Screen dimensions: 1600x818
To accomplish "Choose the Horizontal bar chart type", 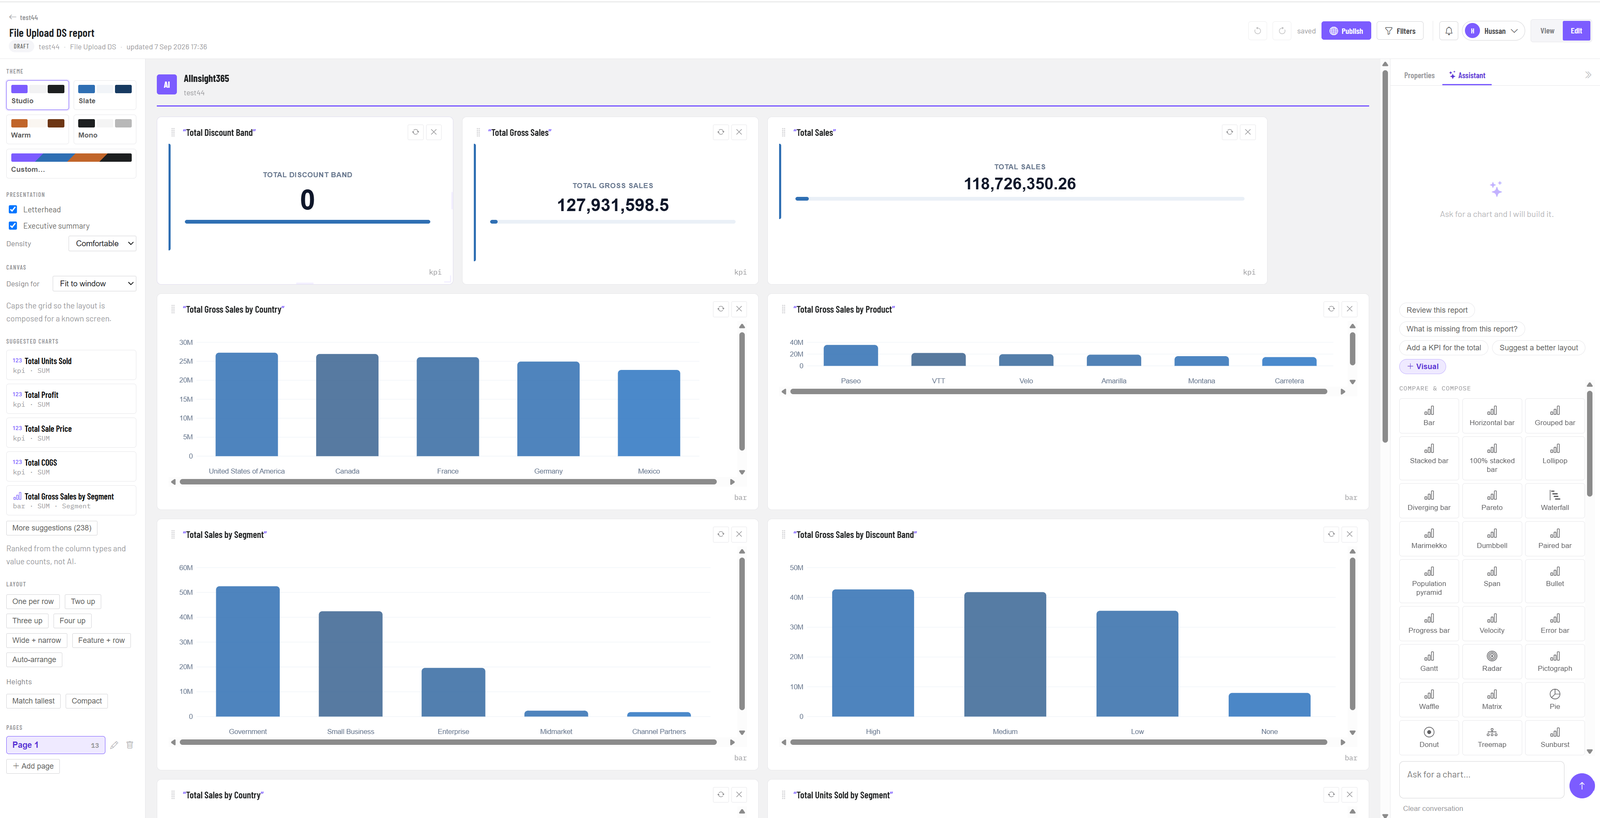I will pyautogui.click(x=1492, y=415).
